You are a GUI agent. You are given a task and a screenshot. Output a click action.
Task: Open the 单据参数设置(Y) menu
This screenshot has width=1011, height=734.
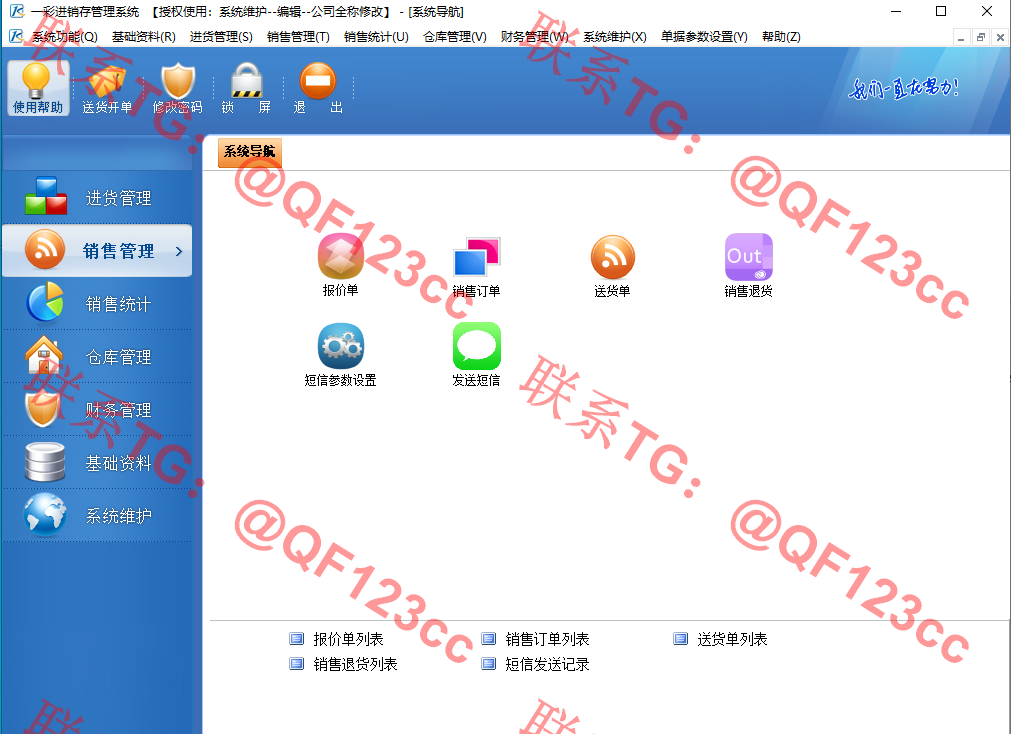coord(704,37)
